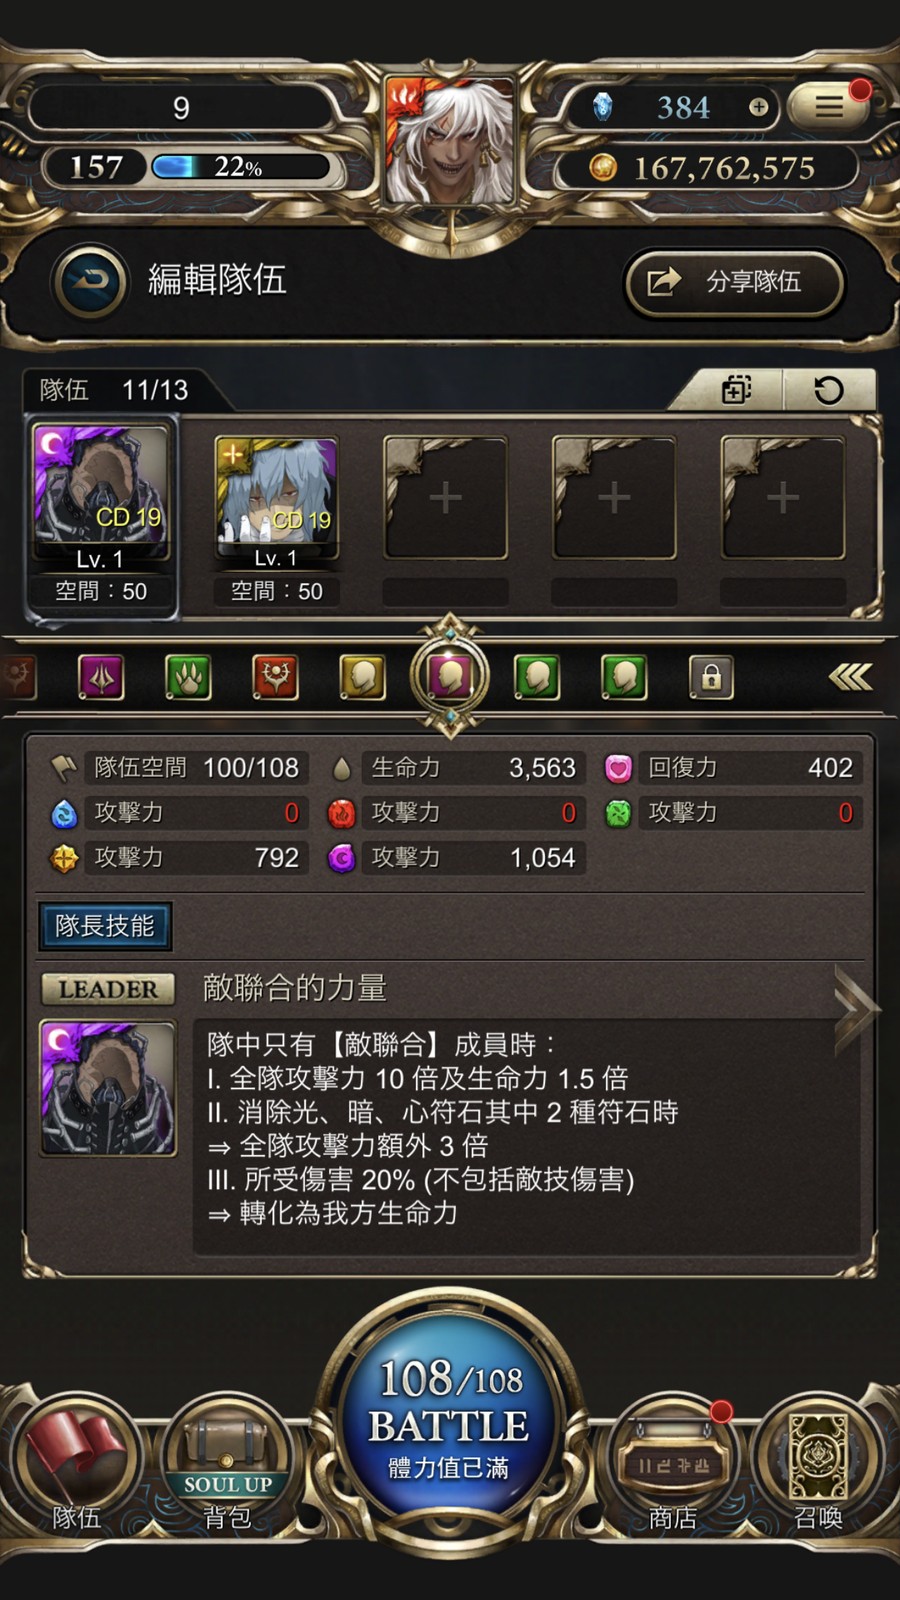Select the first green head silhouette team
Viewport: 900px width, 1600px height.
pyautogui.click(x=537, y=678)
